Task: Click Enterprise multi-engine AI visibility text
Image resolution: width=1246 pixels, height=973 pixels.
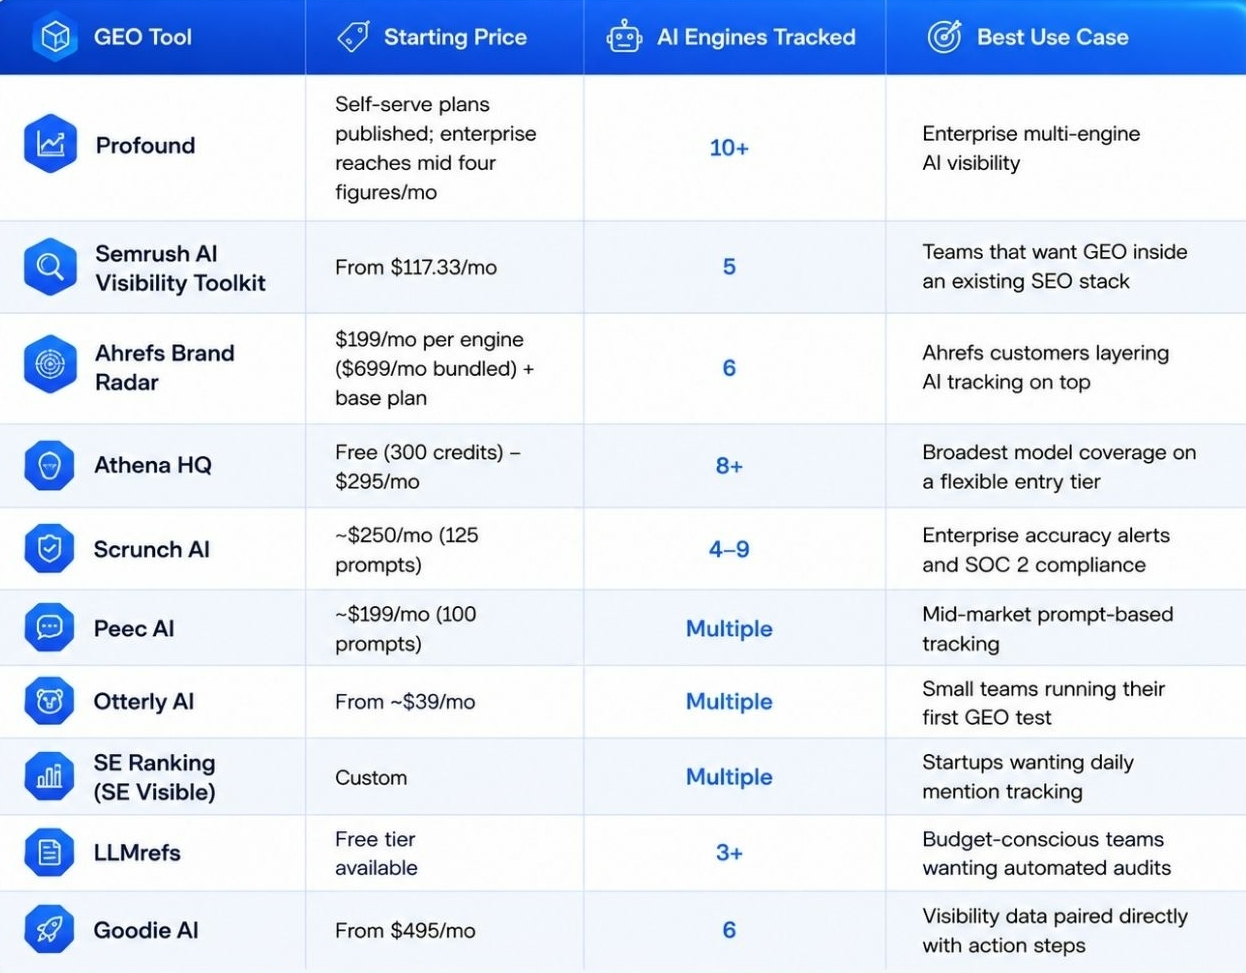Action: 1031,148
